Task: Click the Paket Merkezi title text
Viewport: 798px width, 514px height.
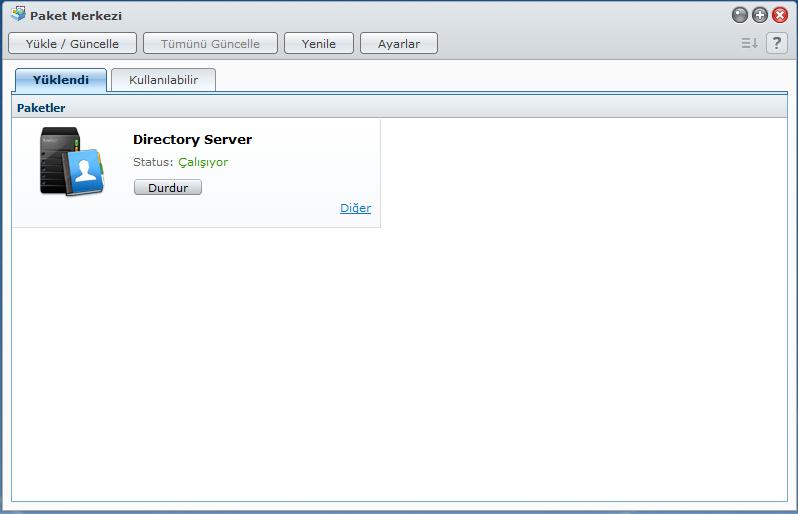Action: 76,16
